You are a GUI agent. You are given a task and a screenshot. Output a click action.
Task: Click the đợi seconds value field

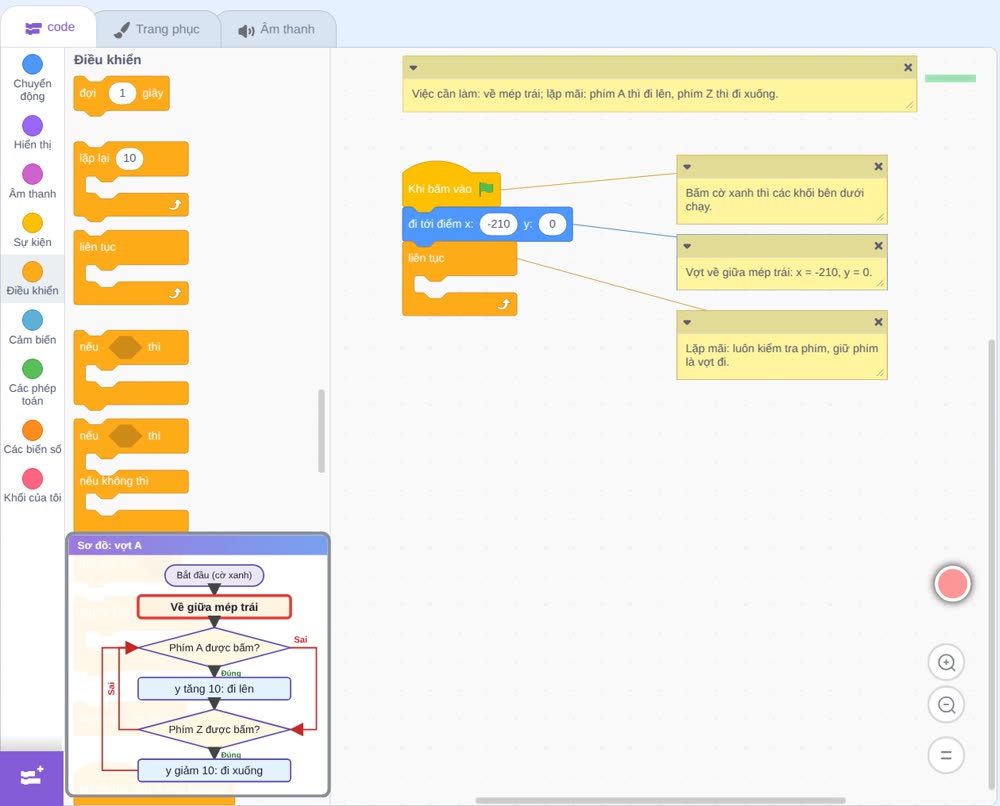point(122,93)
